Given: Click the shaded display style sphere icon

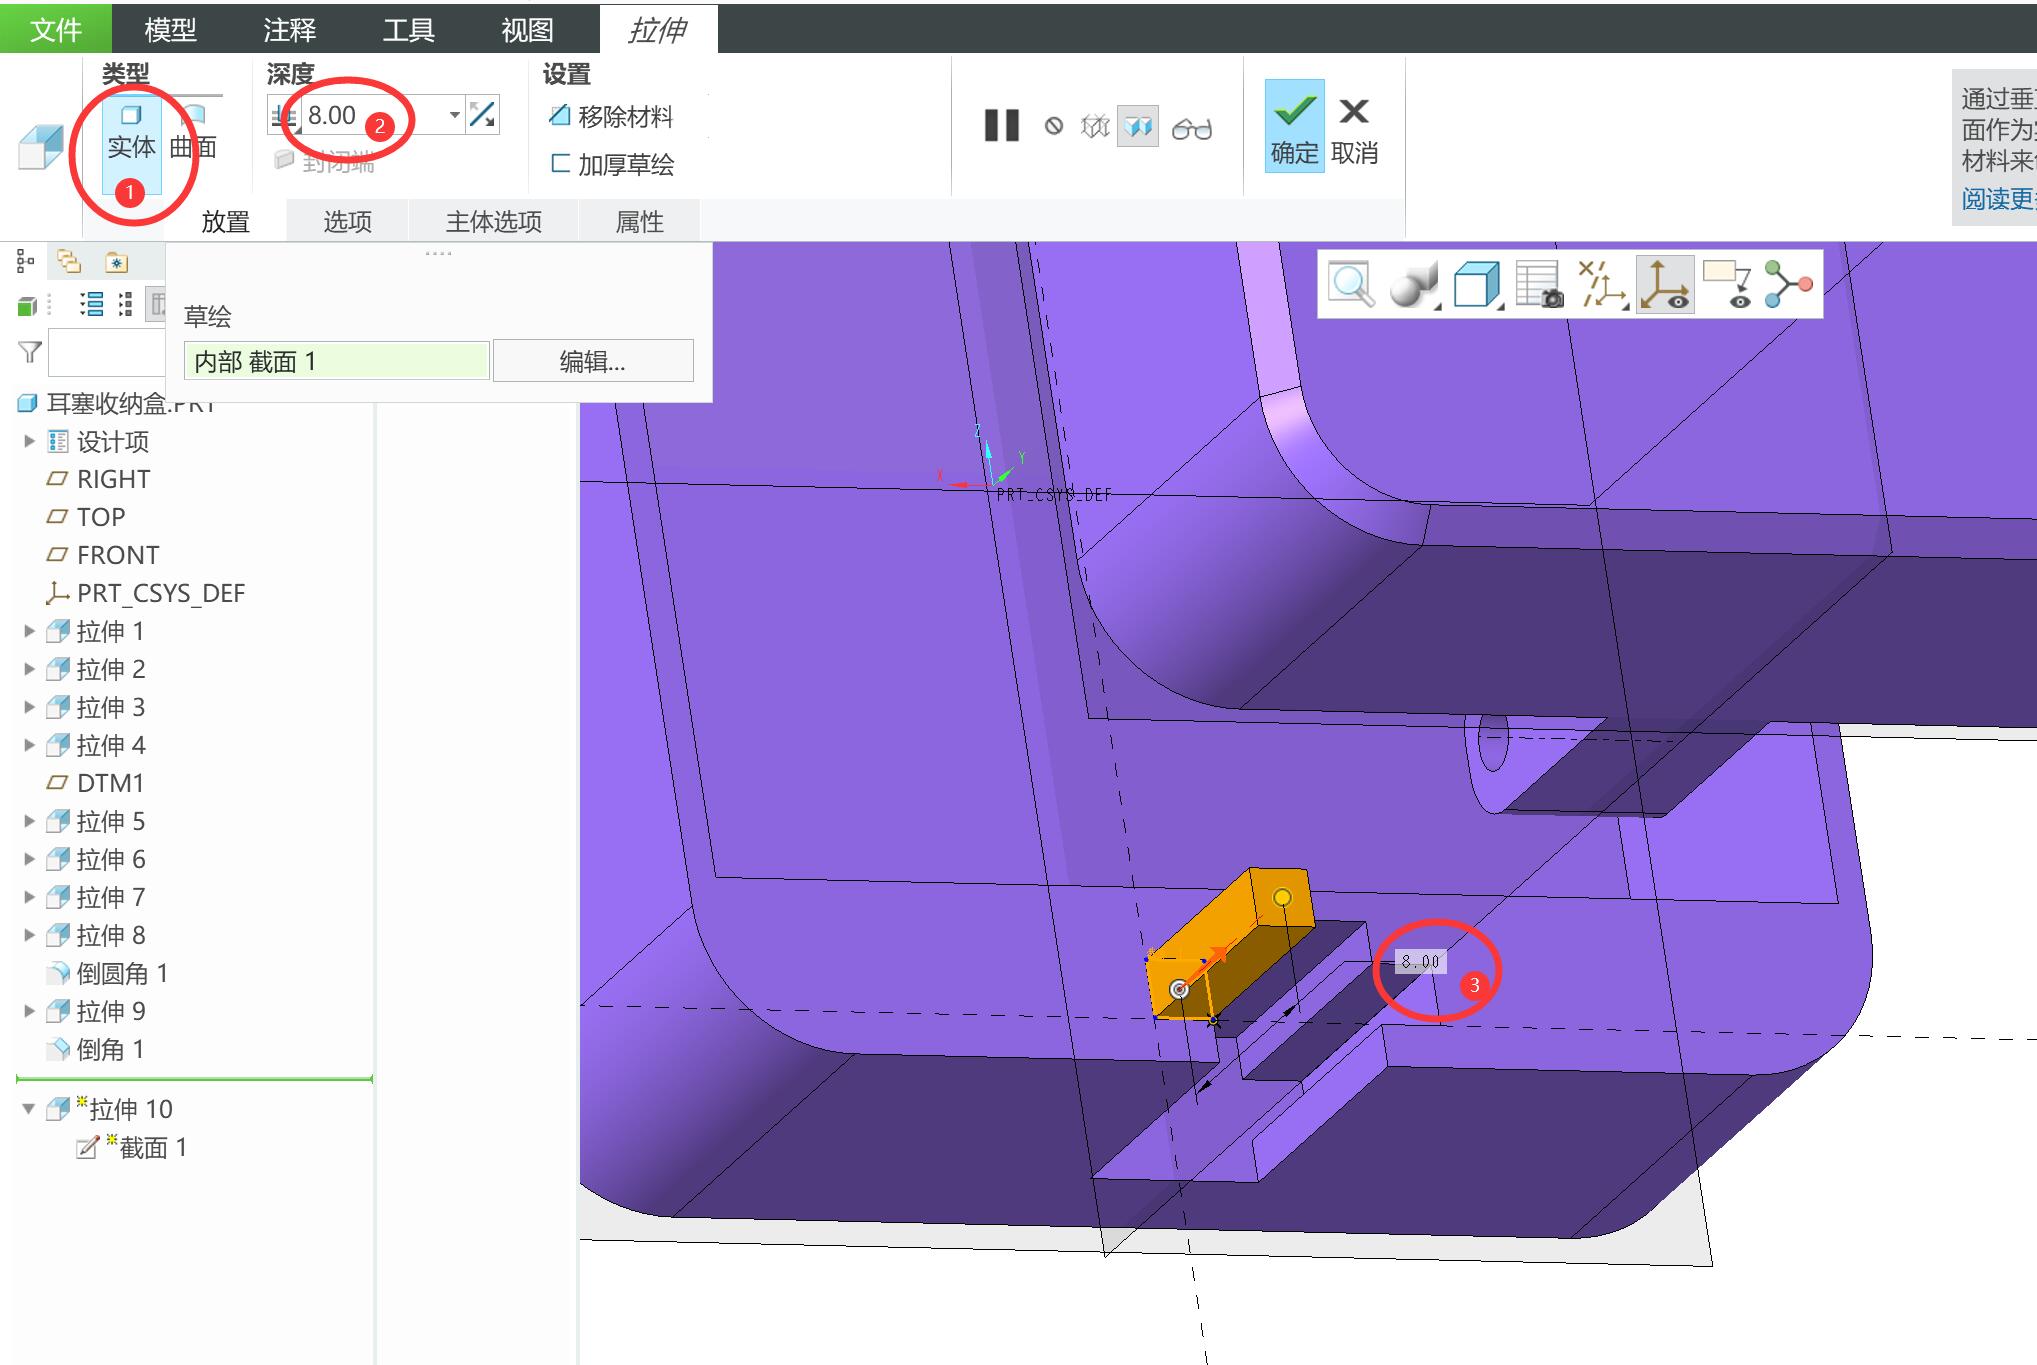Looking at the screenshot, I should click(x=1413, y=284).
